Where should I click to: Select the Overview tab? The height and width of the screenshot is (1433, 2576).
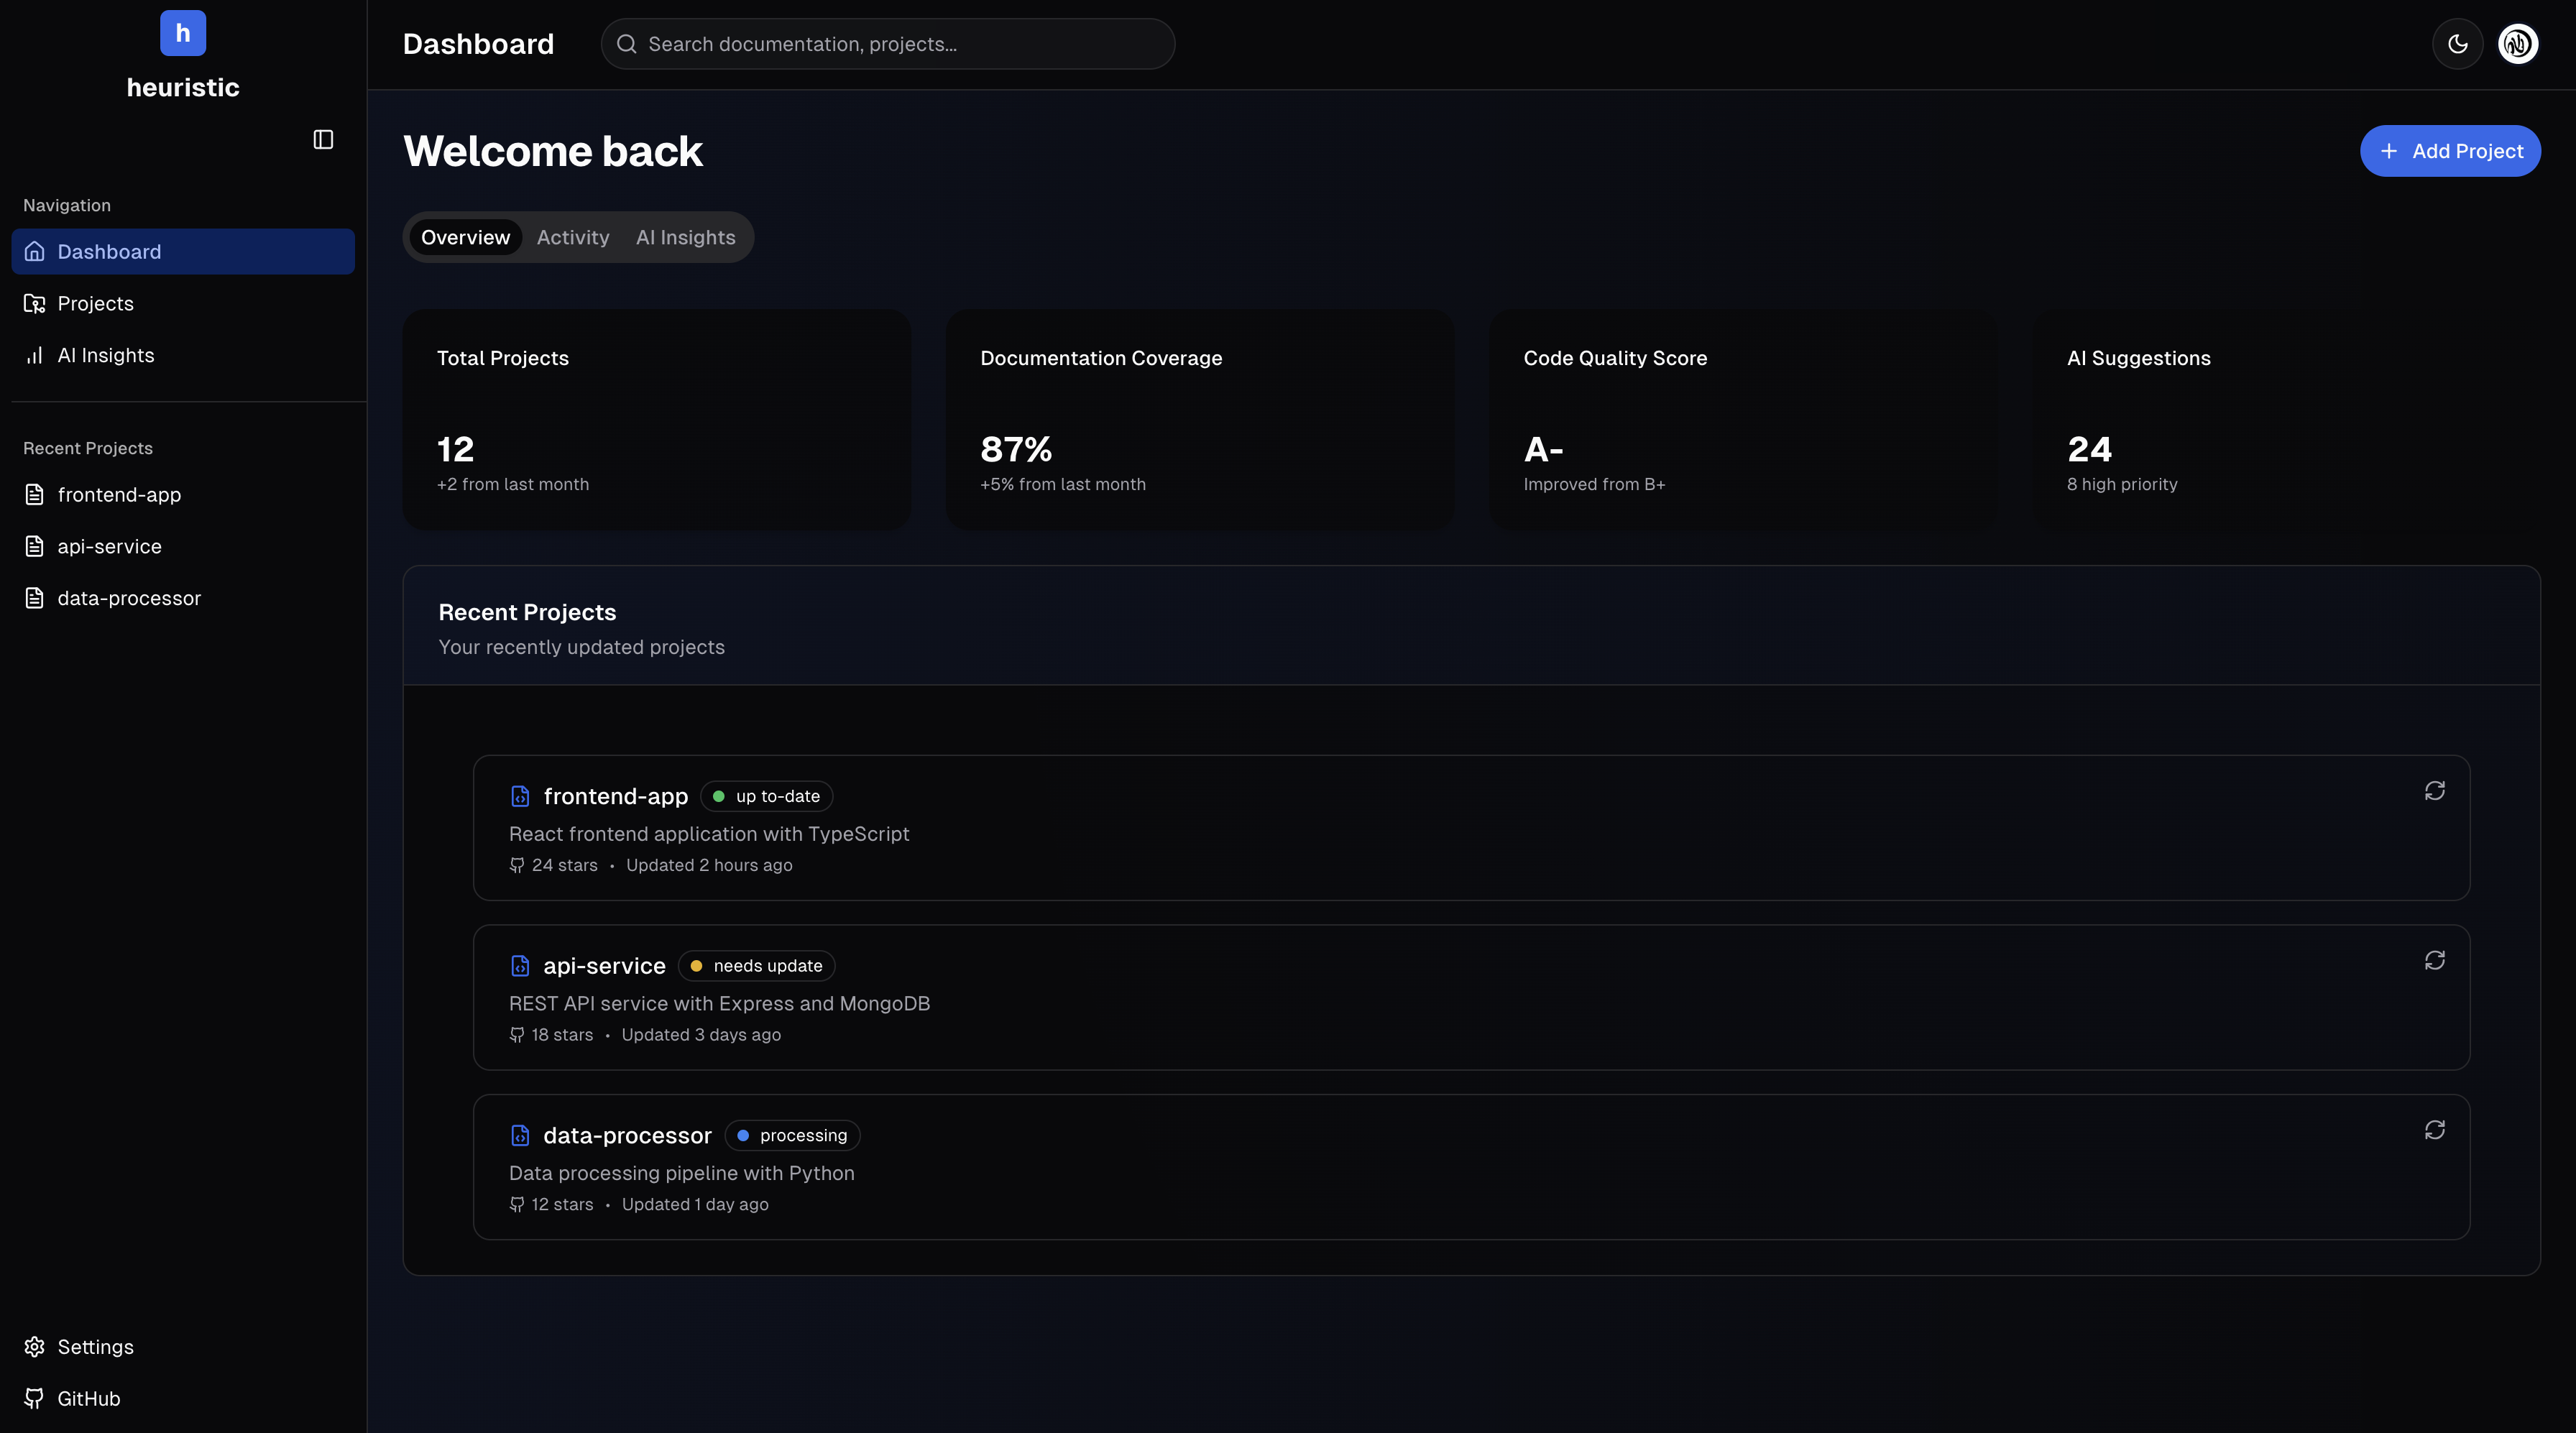[x=465, y=237]
